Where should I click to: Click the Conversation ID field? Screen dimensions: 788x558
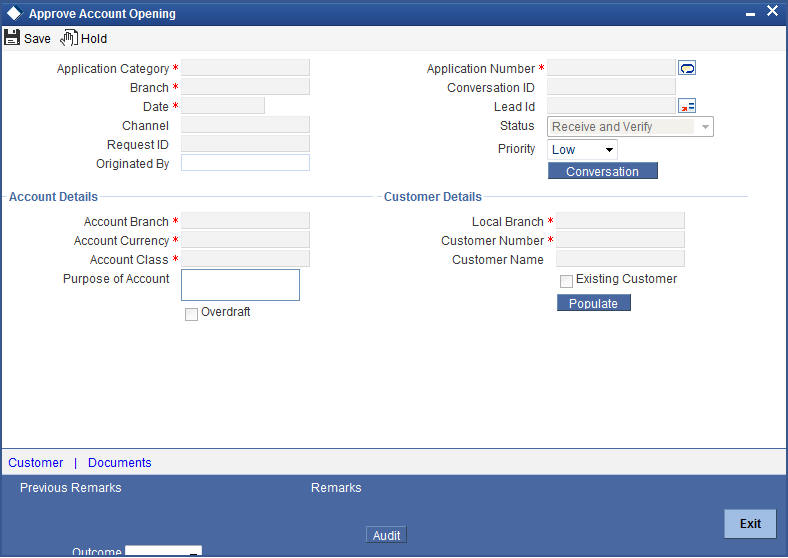(x=611, y=86)
